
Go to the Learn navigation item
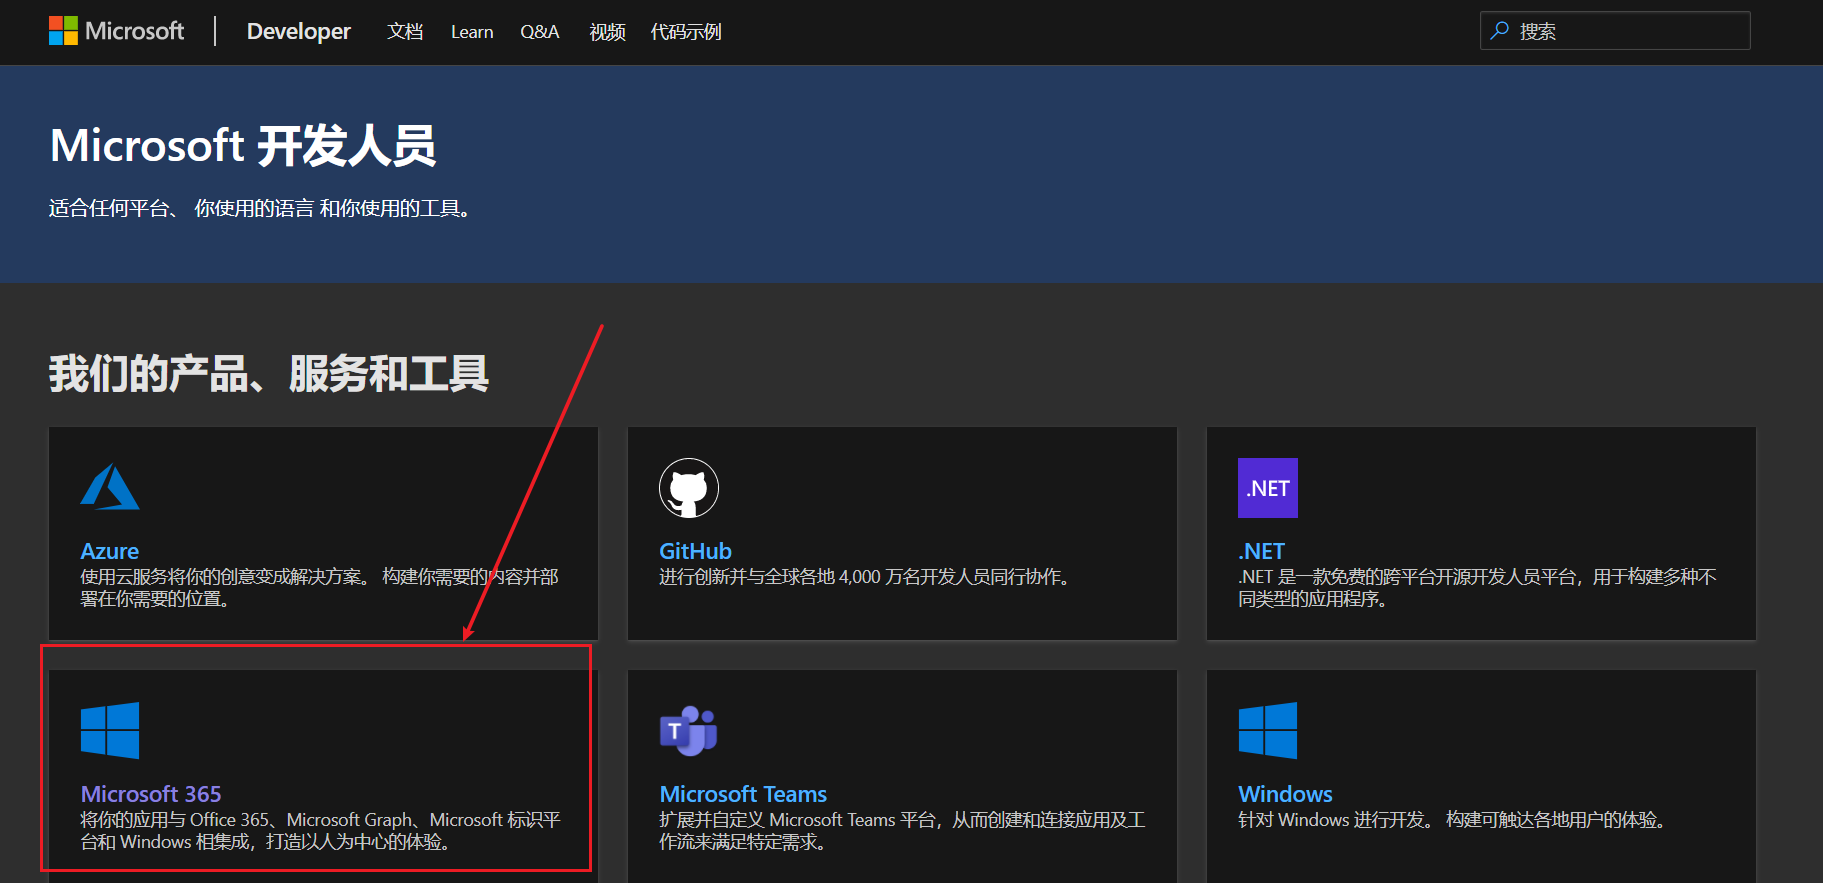(472, 32)
